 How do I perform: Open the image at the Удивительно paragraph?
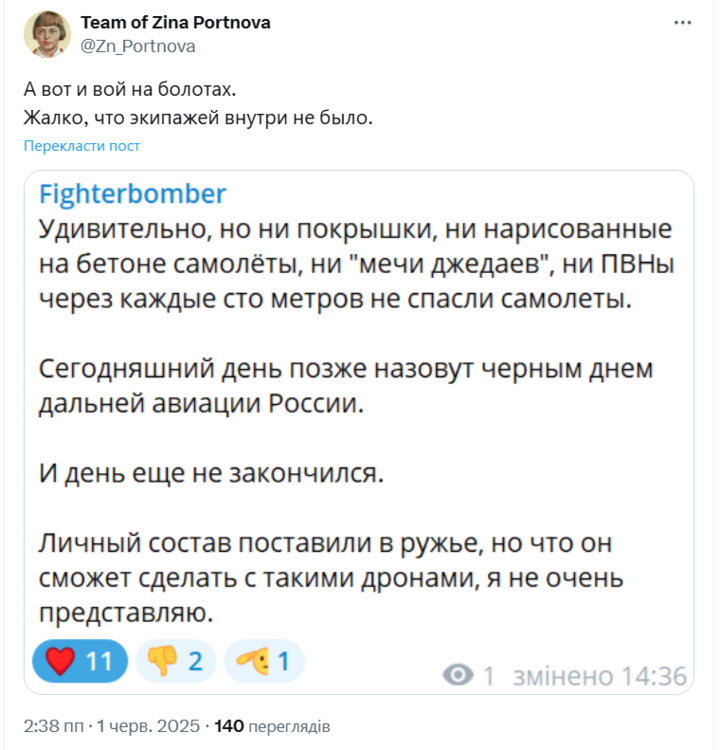click(355, 264)
